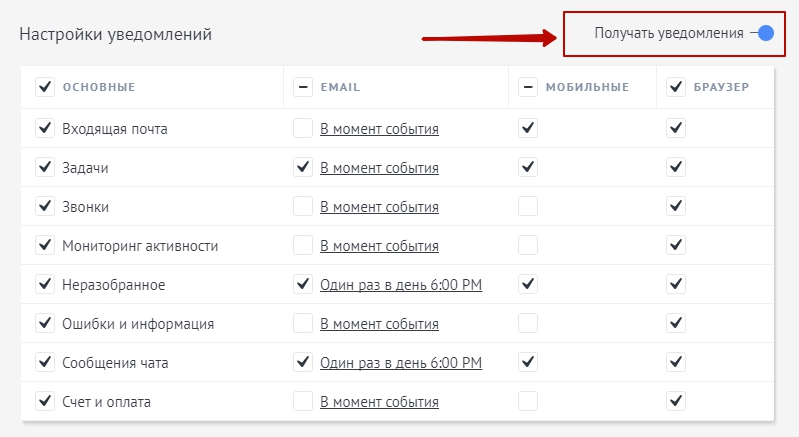The height and width of the screenshot is (437, 799).
Task: Open Звонки 'В момент события' timing
Action: click(x=379, y=207)
